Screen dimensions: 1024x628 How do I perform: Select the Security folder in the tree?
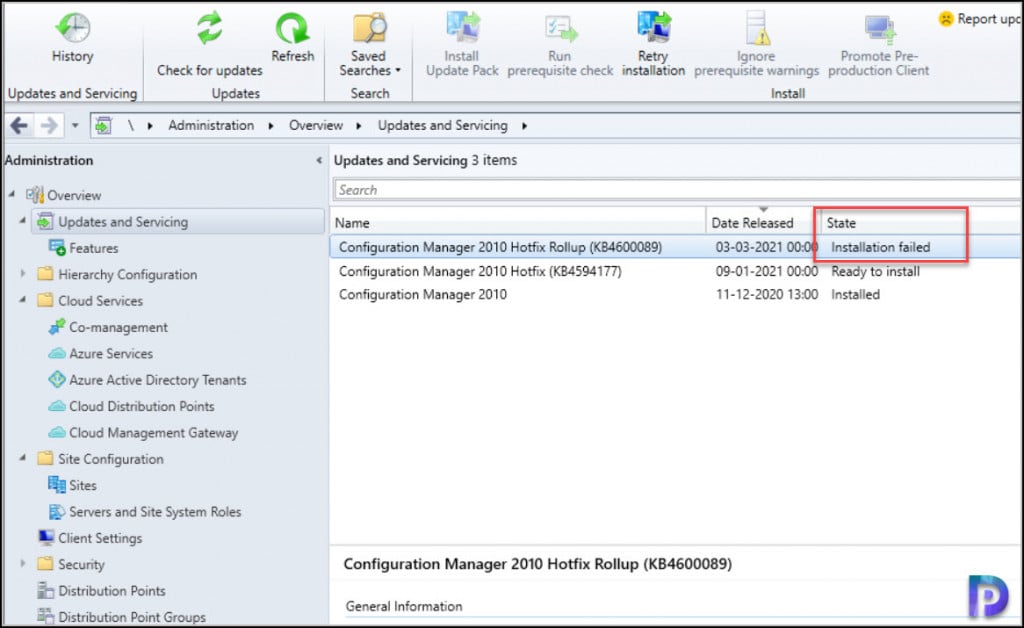click(81, 564)
